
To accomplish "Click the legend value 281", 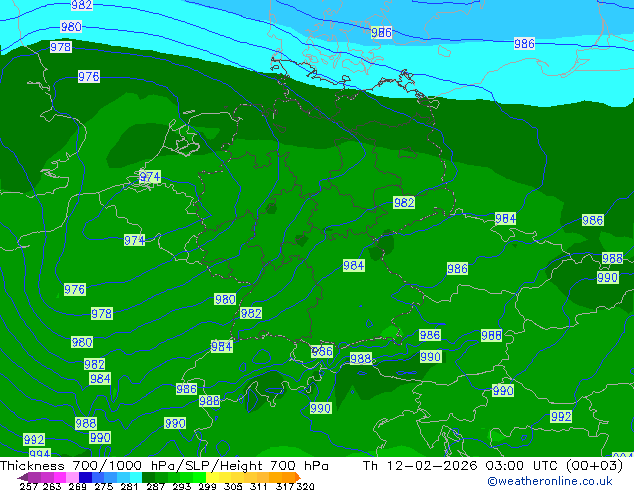I will pyautogui.click(x=129, y=486).
